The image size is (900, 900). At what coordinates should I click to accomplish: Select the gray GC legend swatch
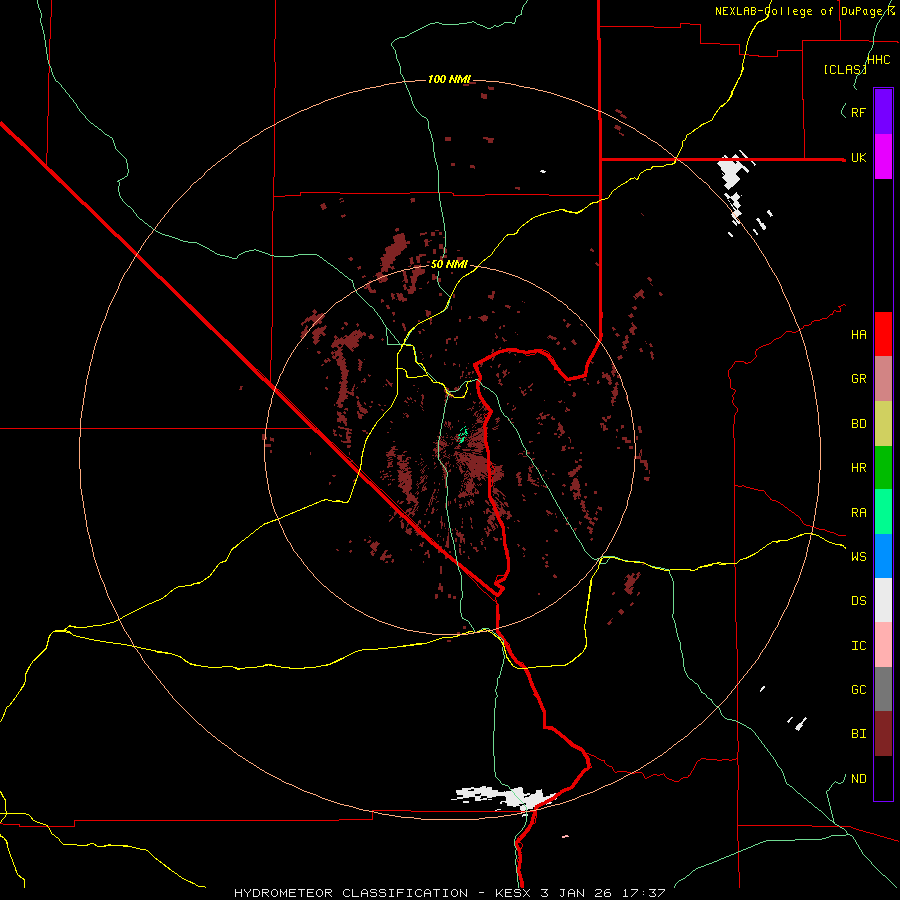[x=883, y=689]
